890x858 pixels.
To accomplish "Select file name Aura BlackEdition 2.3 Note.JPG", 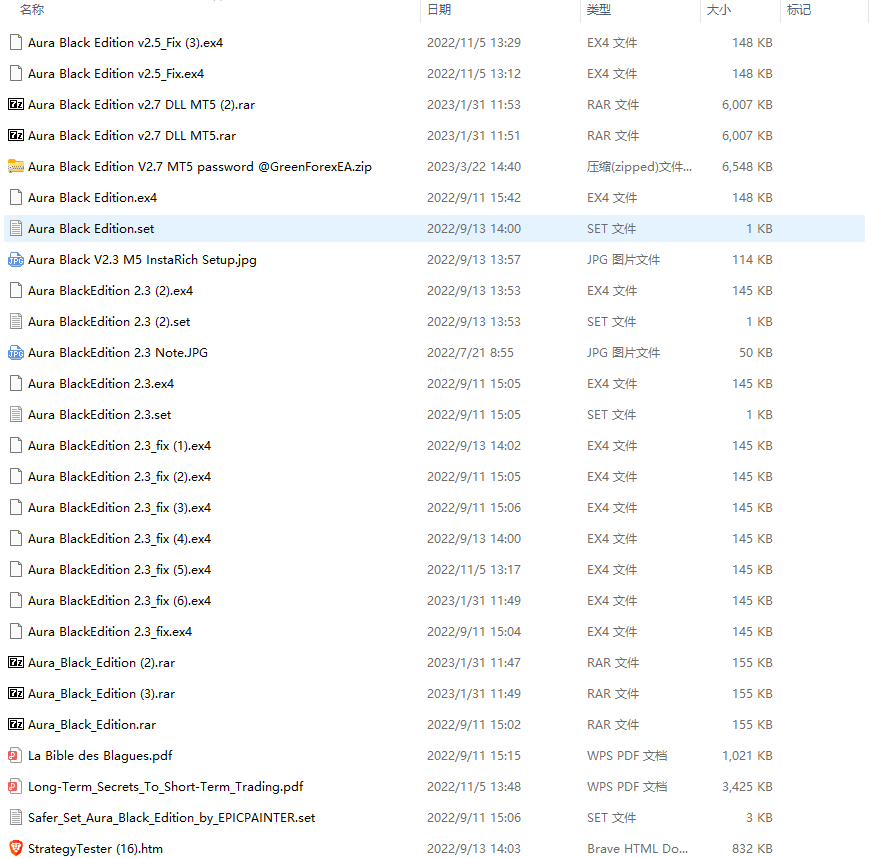I will 117,353.
